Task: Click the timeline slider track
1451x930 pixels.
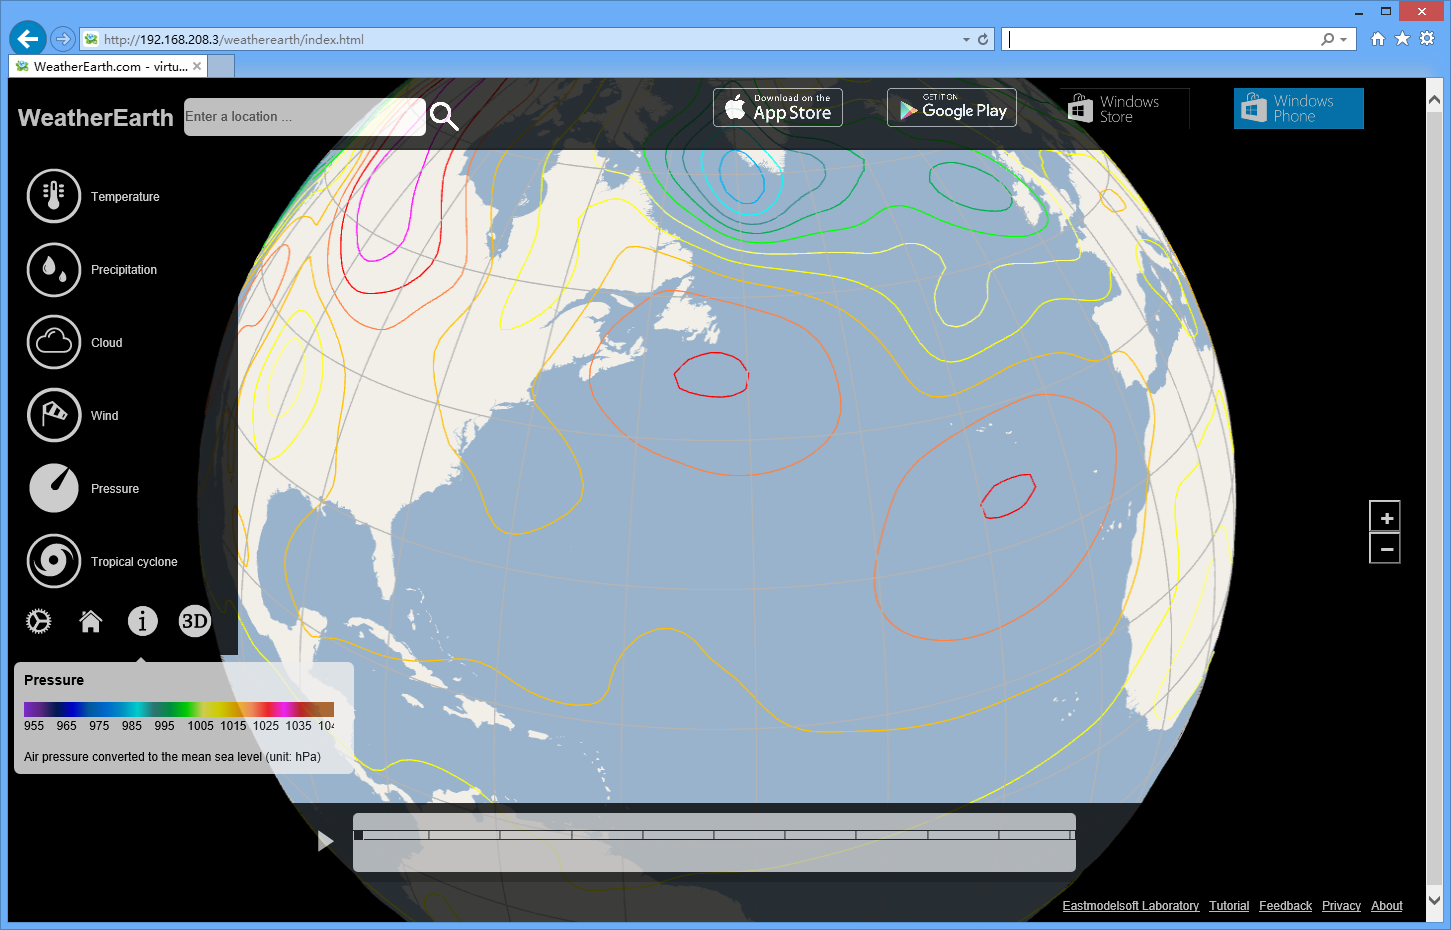Action: (714, 835)
